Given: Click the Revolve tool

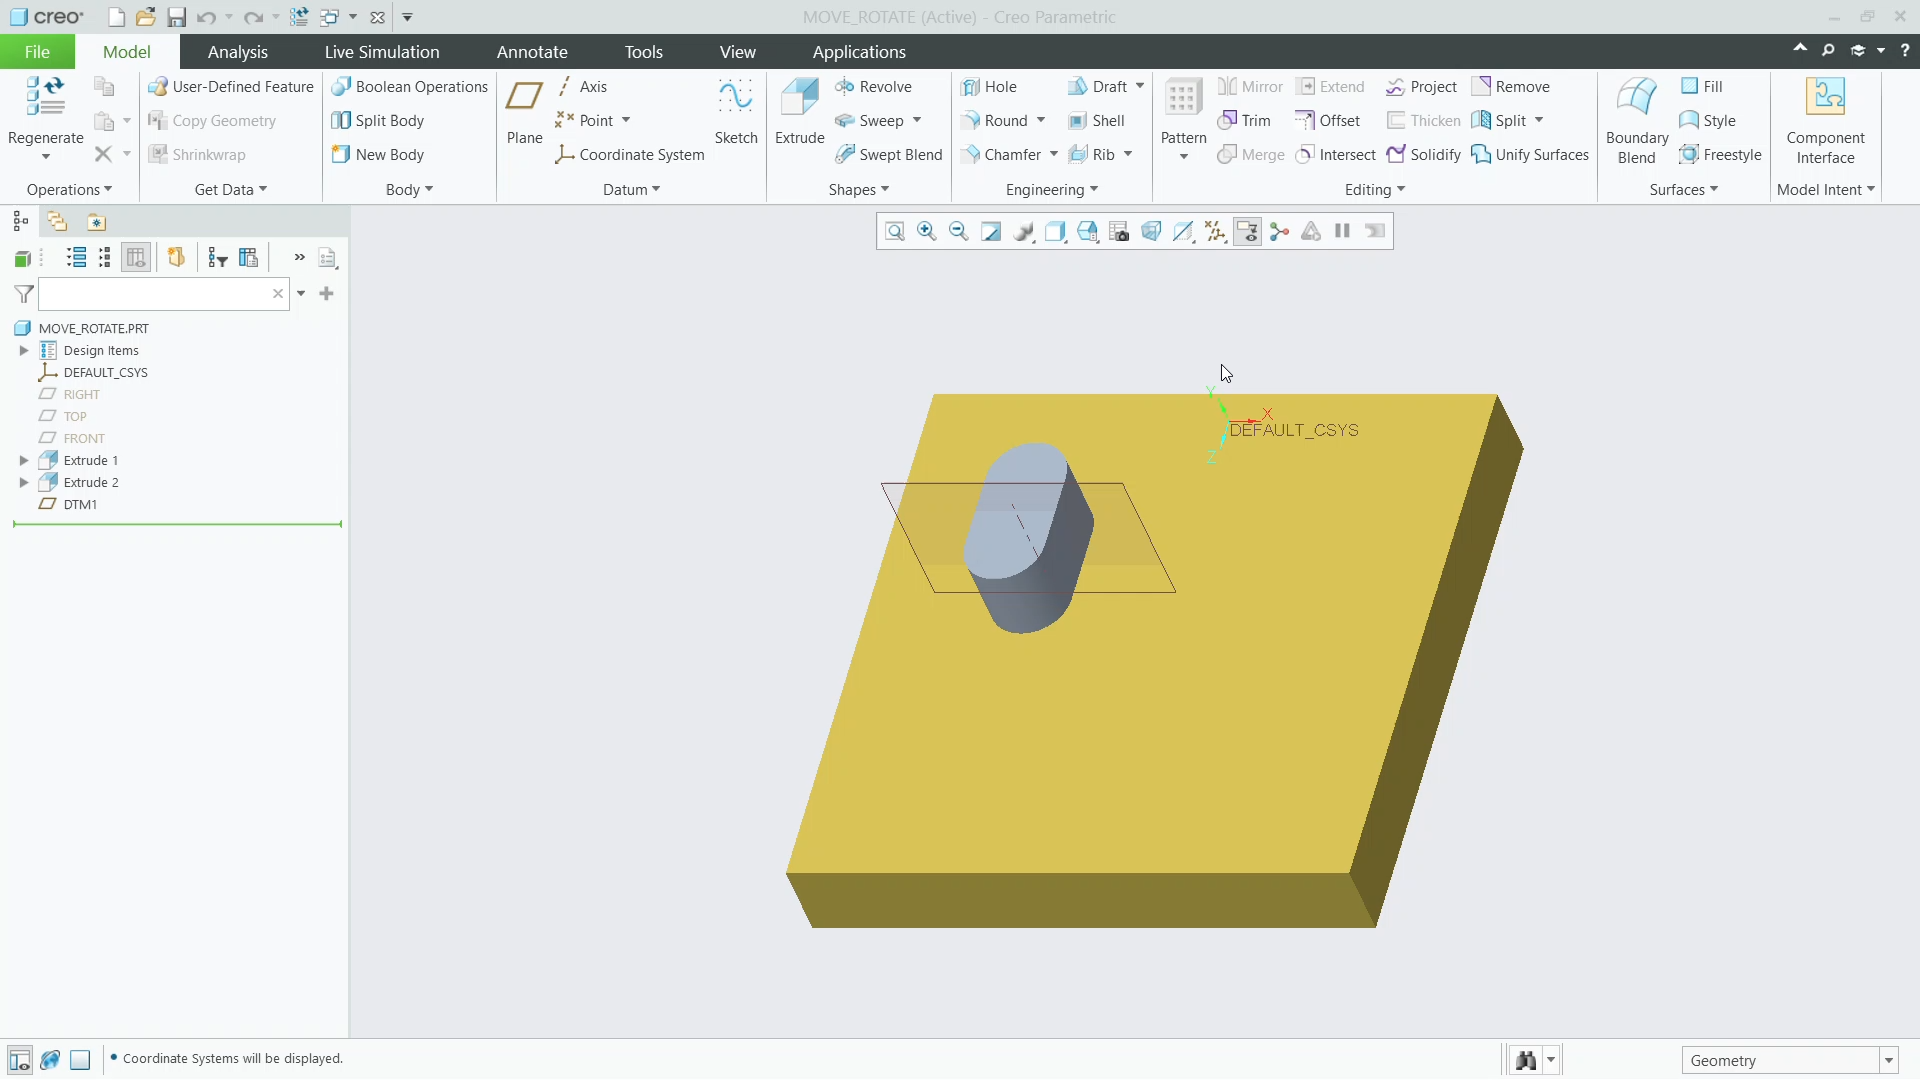Looking at the screenshot, I should tap(873, 87).
